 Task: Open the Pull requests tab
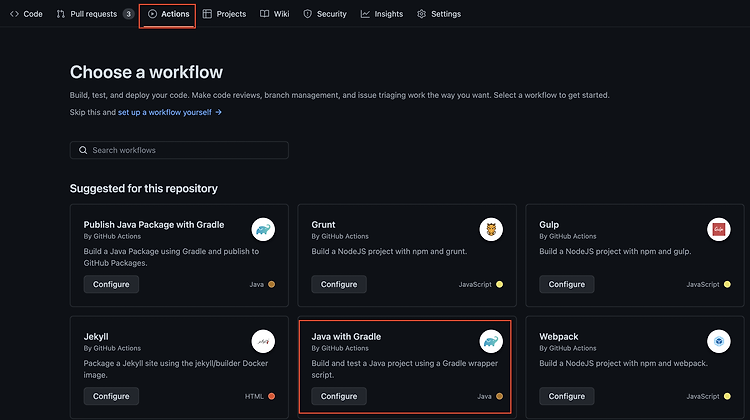[95, 14]
